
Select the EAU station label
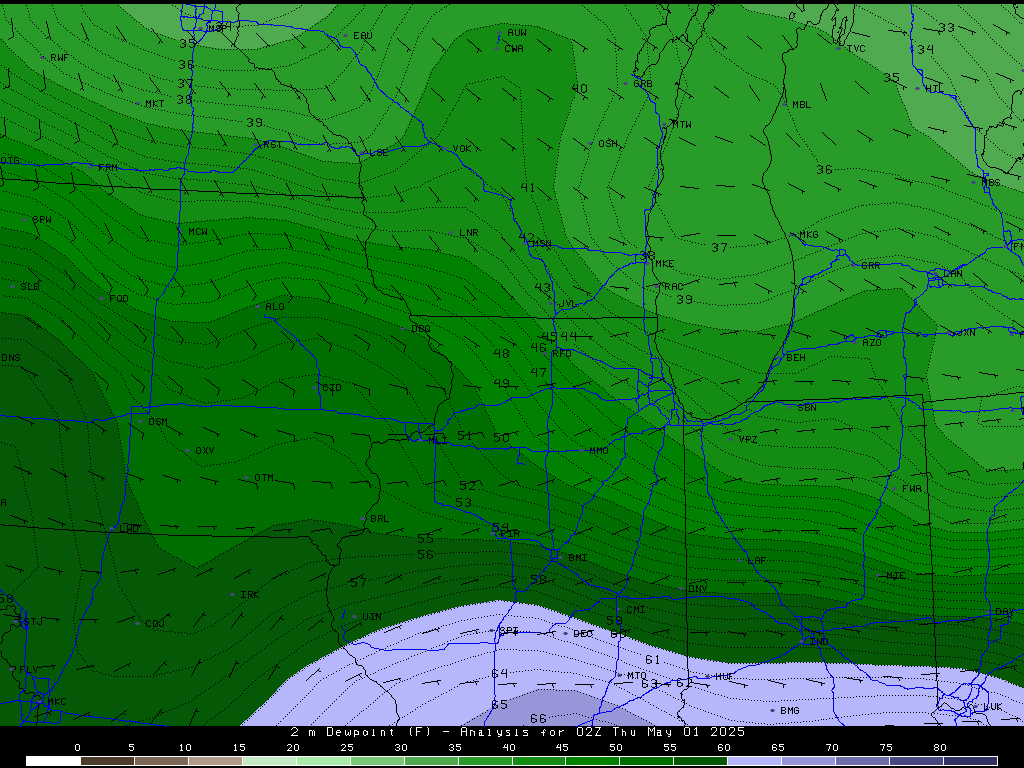pos(362,36)
